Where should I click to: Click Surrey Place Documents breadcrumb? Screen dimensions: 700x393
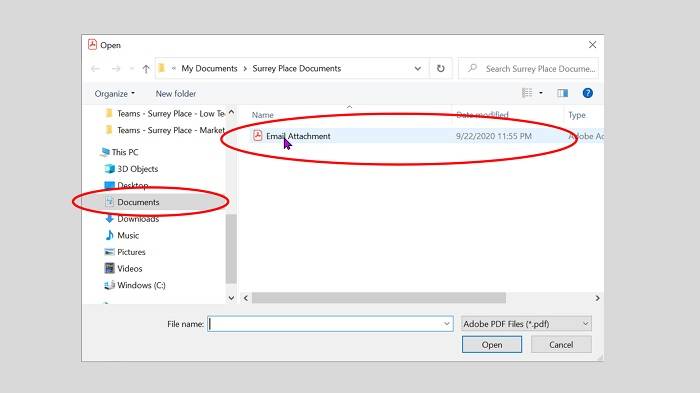pyautogui.click(x=296, y=68)
